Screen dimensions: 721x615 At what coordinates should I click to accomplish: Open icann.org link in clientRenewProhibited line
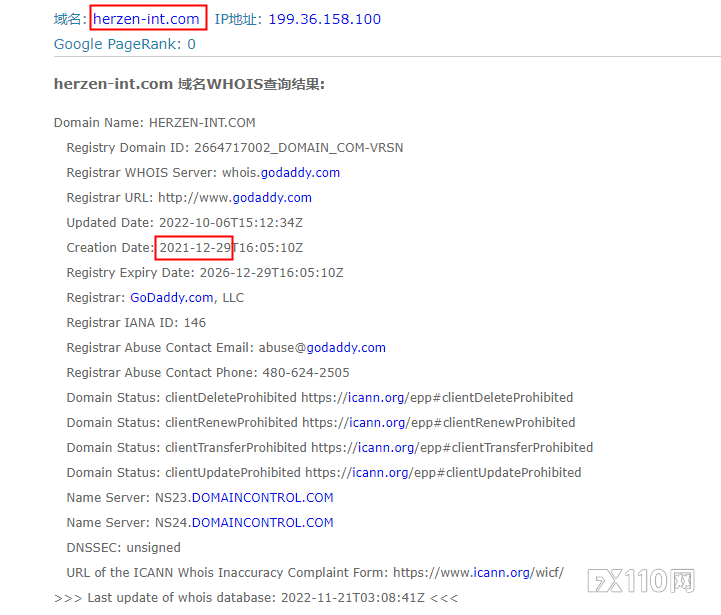(x=377, y=422)
